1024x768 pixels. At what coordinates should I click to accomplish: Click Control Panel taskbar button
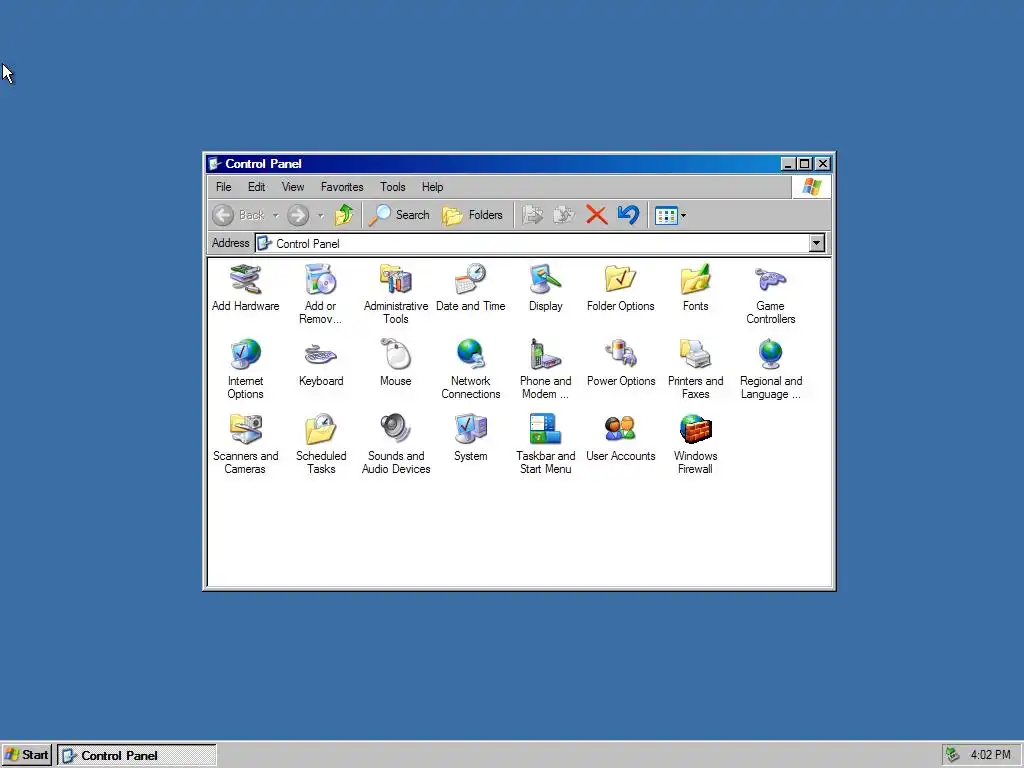pos(136,755)
